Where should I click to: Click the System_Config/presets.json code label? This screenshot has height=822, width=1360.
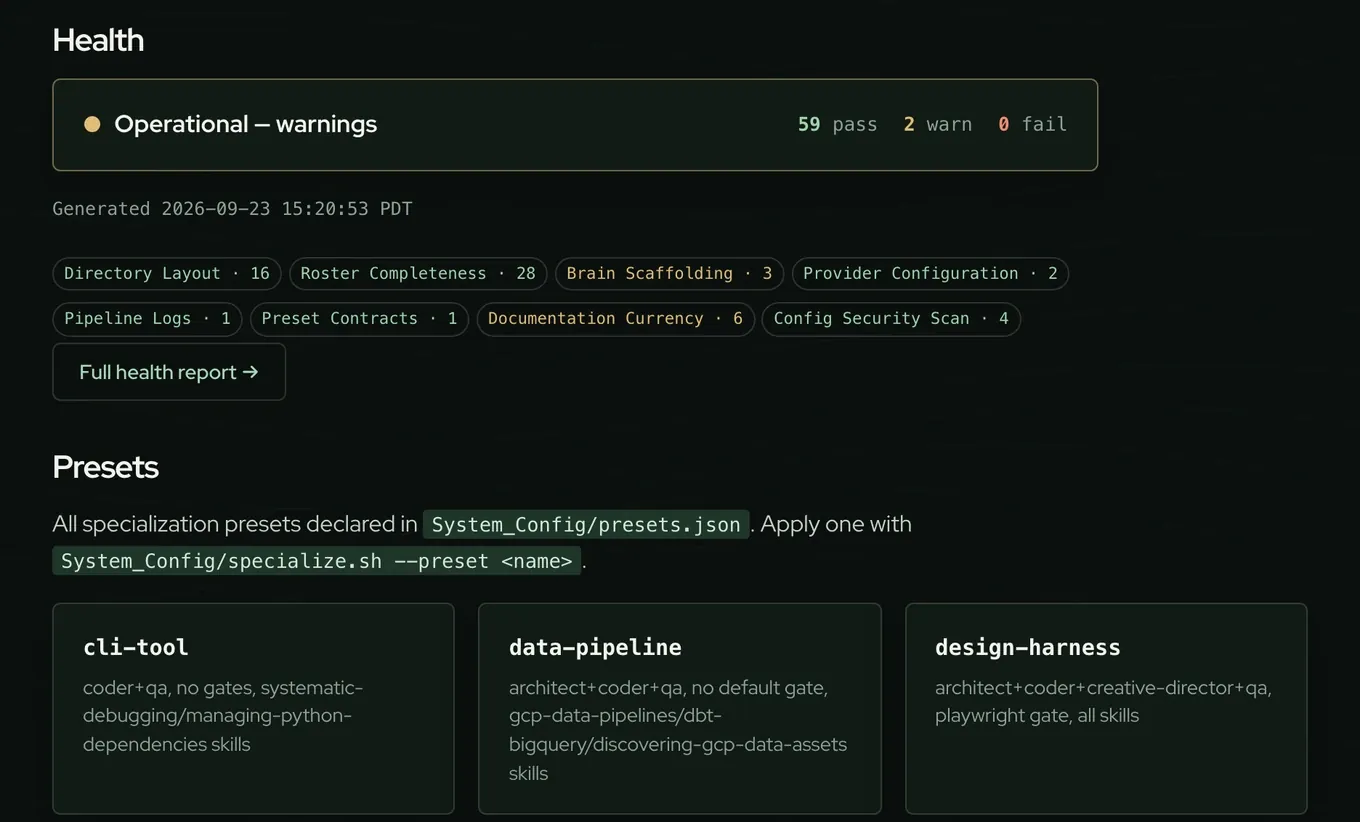586,524
